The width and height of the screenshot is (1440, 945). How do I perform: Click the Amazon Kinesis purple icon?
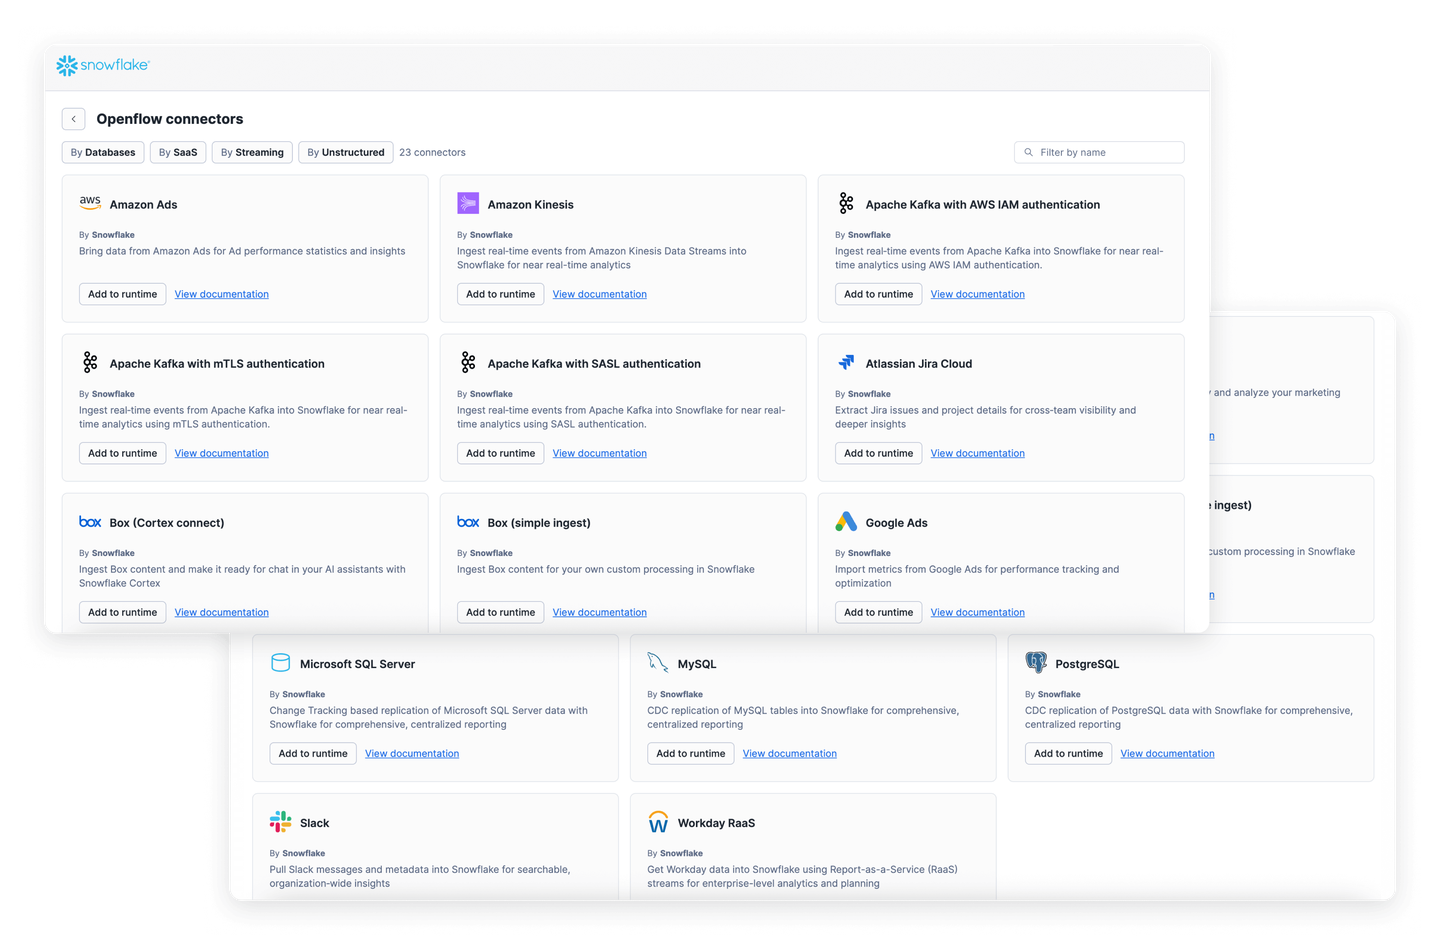(468, 204)
